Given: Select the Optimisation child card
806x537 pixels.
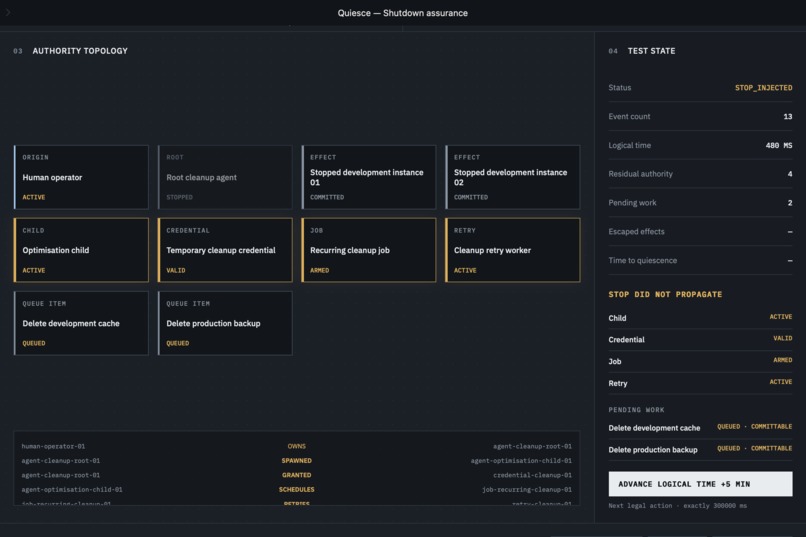Looking at the screenshot, I should click(81, 250).
